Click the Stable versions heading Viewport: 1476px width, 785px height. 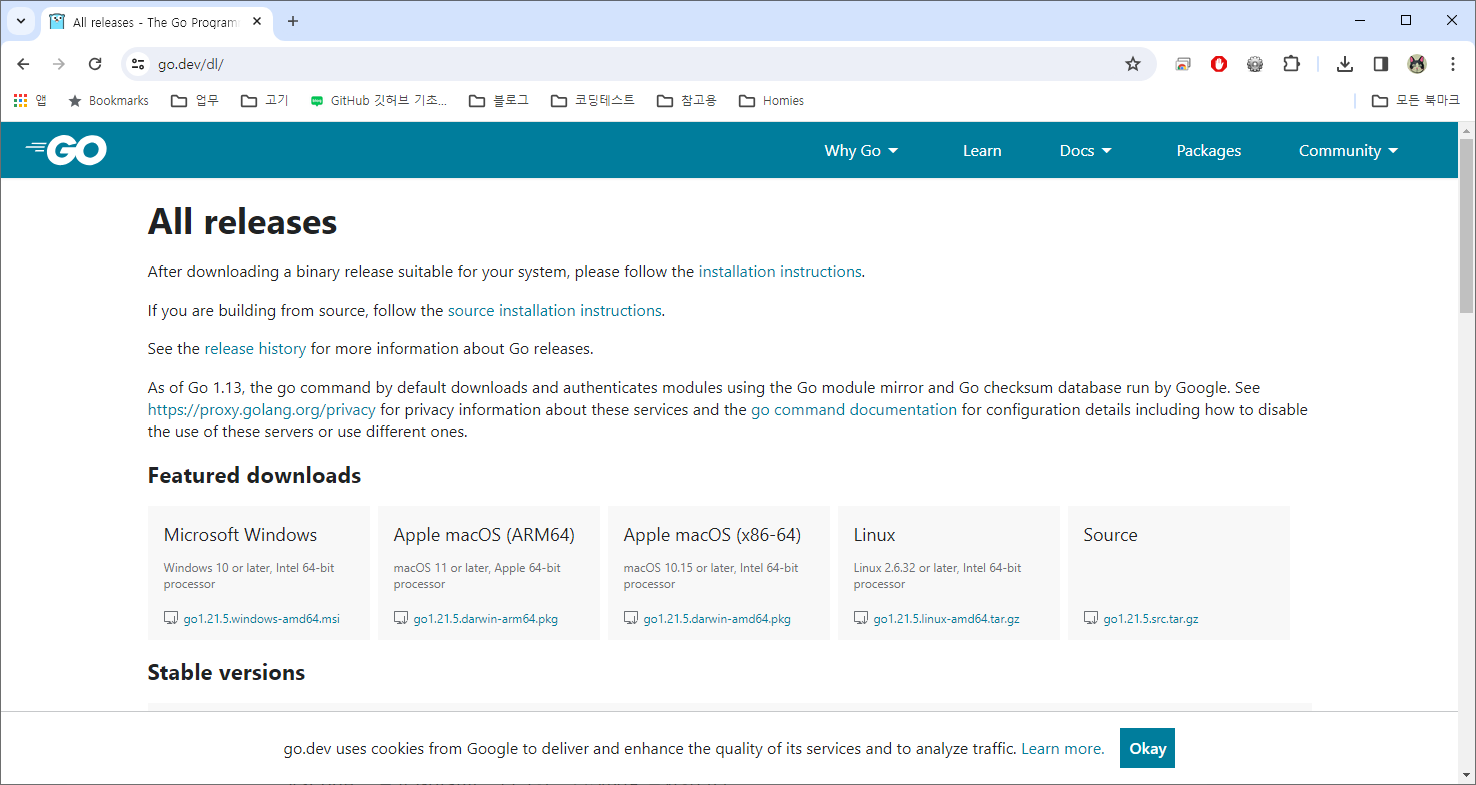pos(226,672)
